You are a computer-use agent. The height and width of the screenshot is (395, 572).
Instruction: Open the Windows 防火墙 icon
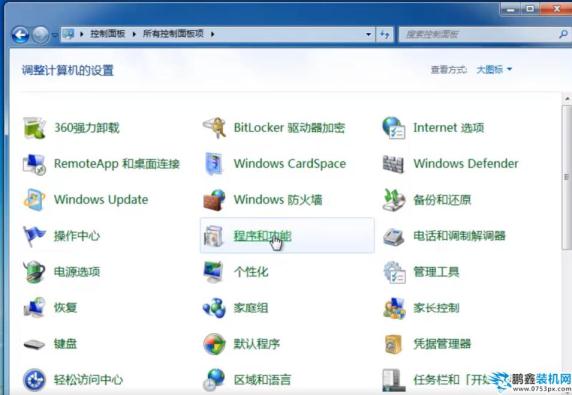pos(214,200)
